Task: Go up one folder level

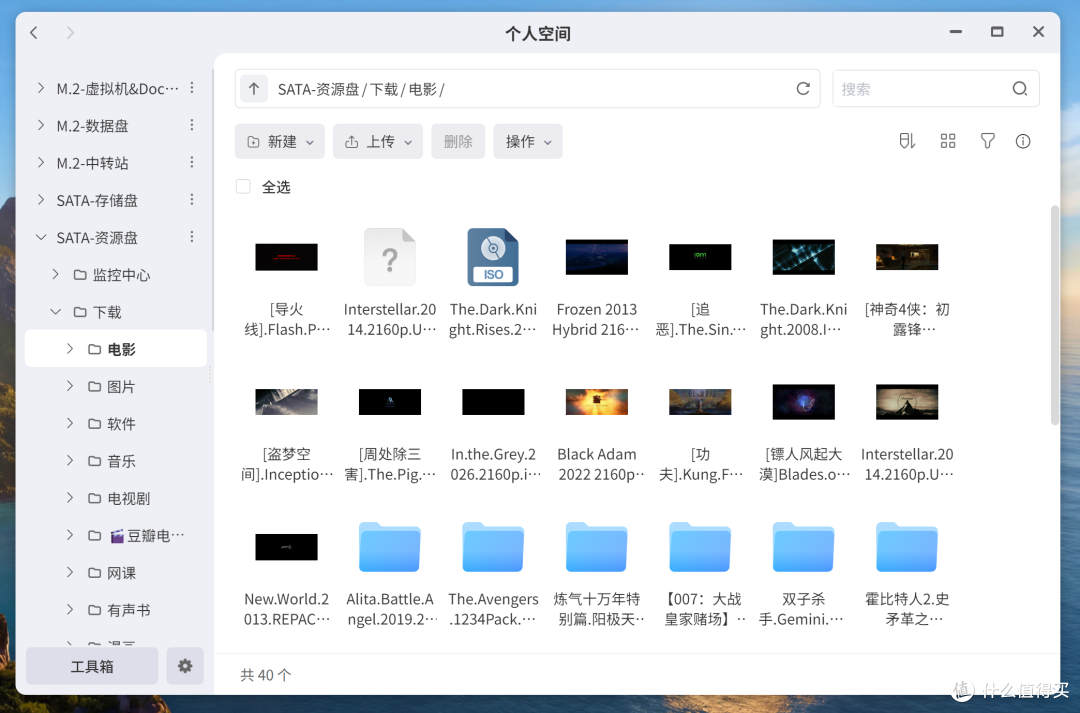Action: point(254,89)
